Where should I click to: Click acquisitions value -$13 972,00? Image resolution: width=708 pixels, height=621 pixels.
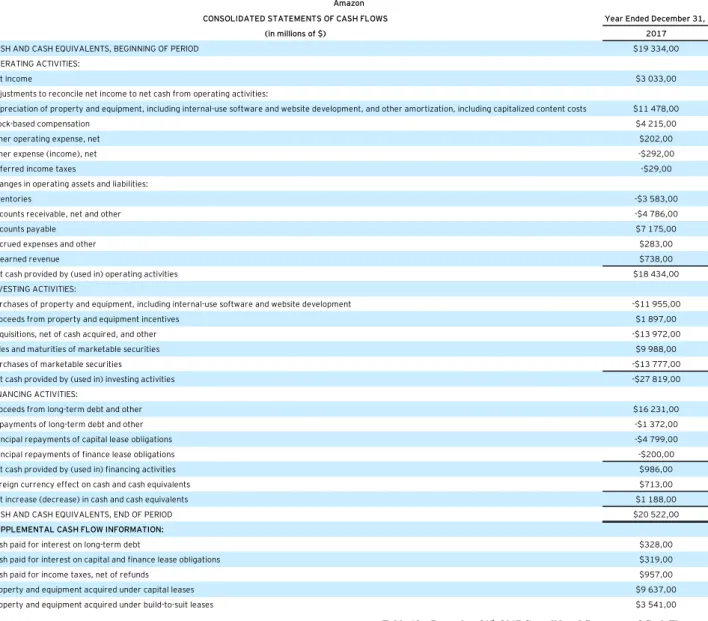click(x=656, y=334)
